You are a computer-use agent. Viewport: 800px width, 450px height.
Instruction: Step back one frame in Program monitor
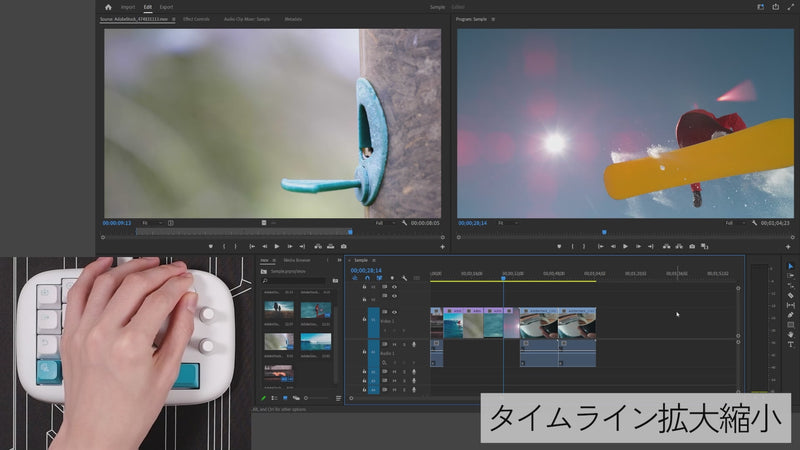click(x=613, y=246)
